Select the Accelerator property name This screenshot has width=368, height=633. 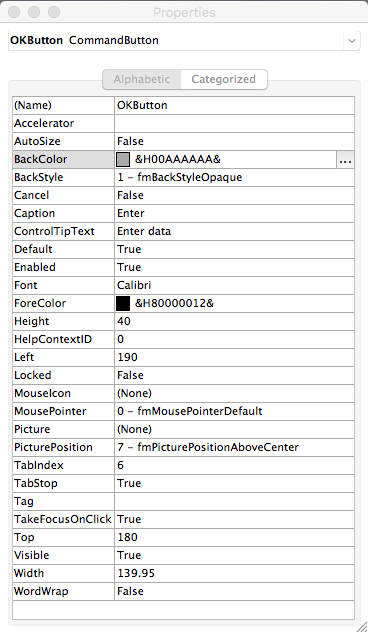63,124
